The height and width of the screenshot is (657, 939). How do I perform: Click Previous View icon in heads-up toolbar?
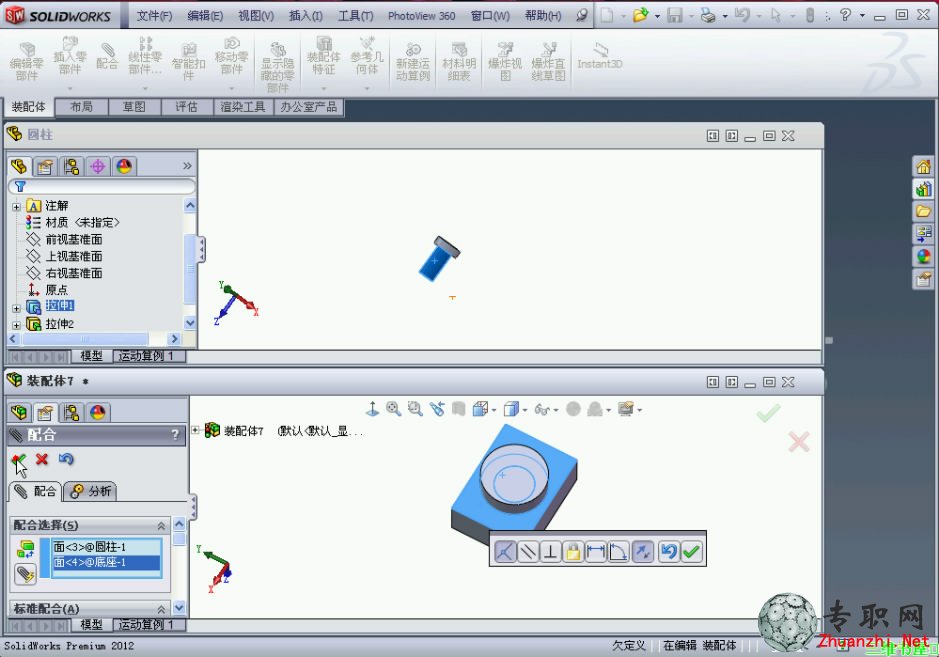coord(437,408)
